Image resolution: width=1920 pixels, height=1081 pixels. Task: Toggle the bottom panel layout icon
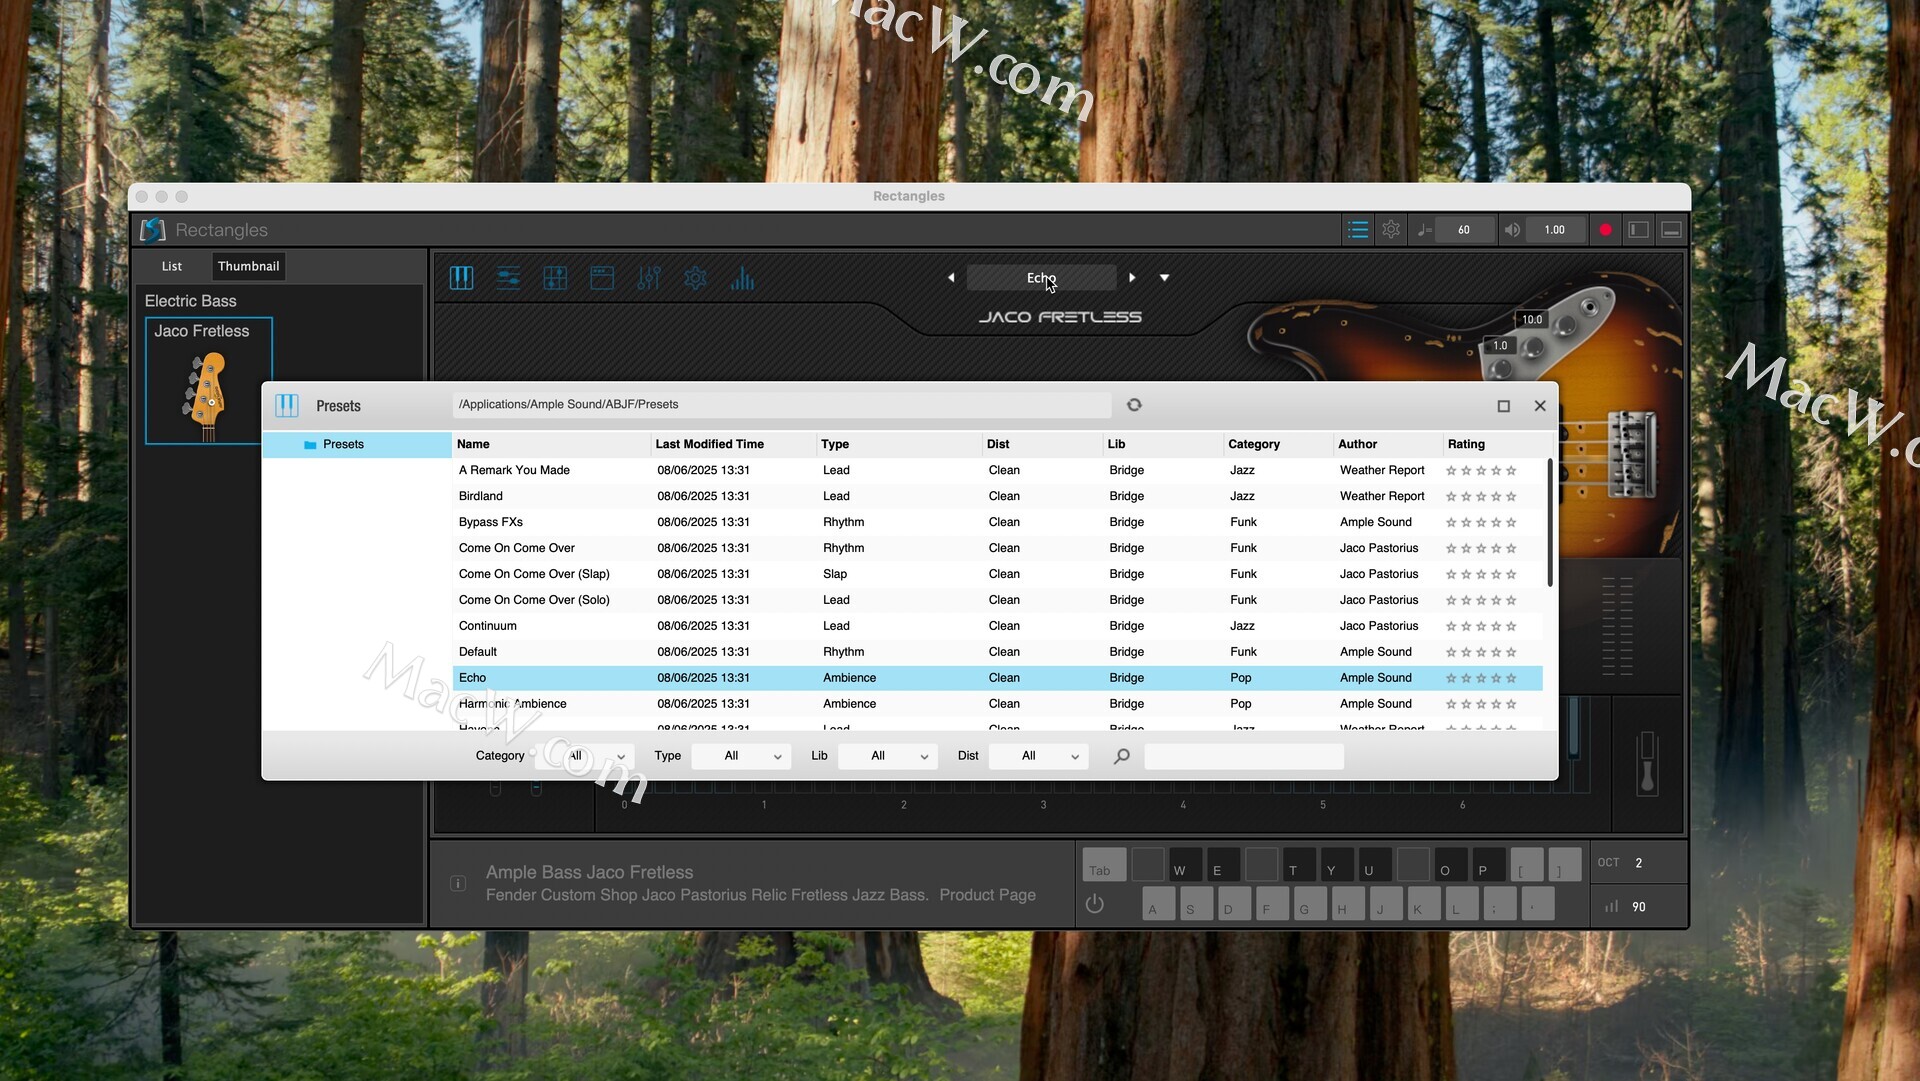click(1671, 230)
